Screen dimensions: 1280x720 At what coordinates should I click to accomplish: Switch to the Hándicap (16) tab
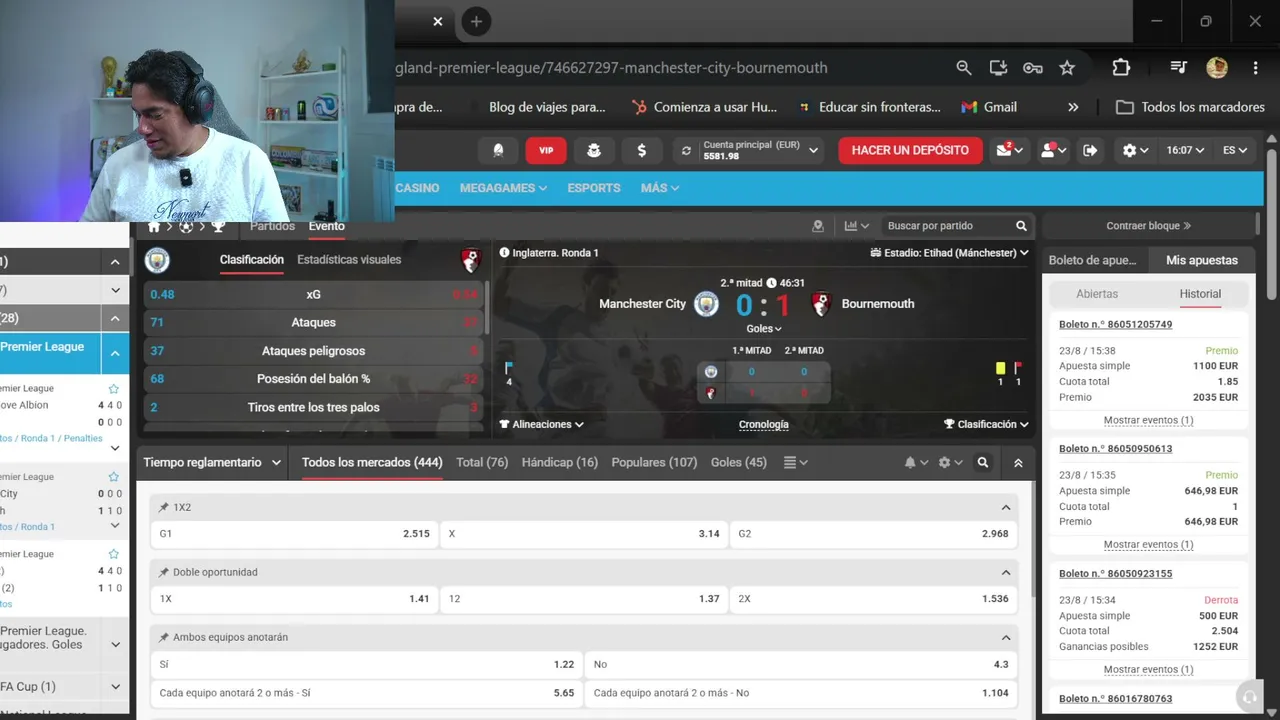tap(559, 463)
